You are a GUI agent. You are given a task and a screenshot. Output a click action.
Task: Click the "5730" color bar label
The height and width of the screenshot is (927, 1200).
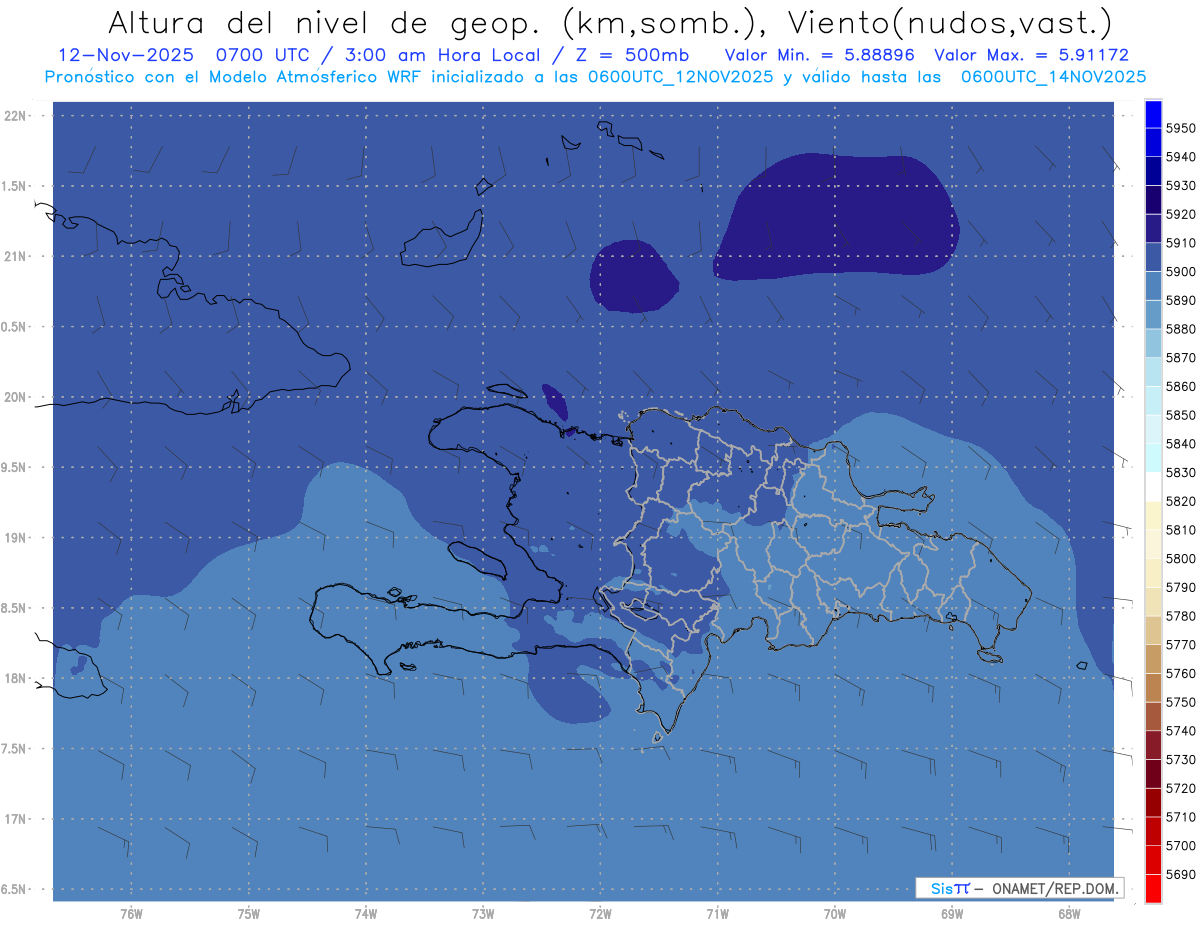point(1180,760)
